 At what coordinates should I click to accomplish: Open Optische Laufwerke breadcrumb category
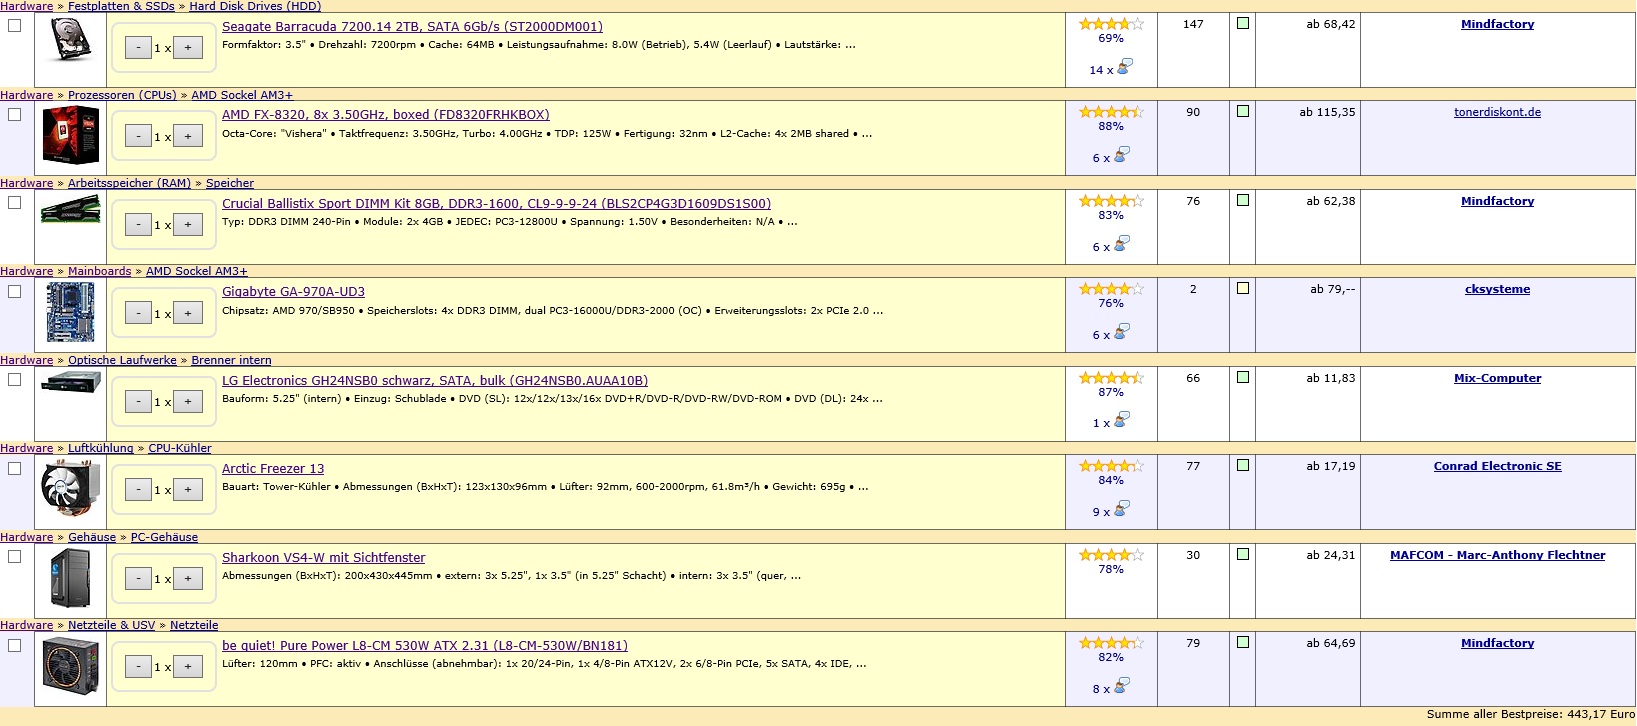tap(122, 360)
